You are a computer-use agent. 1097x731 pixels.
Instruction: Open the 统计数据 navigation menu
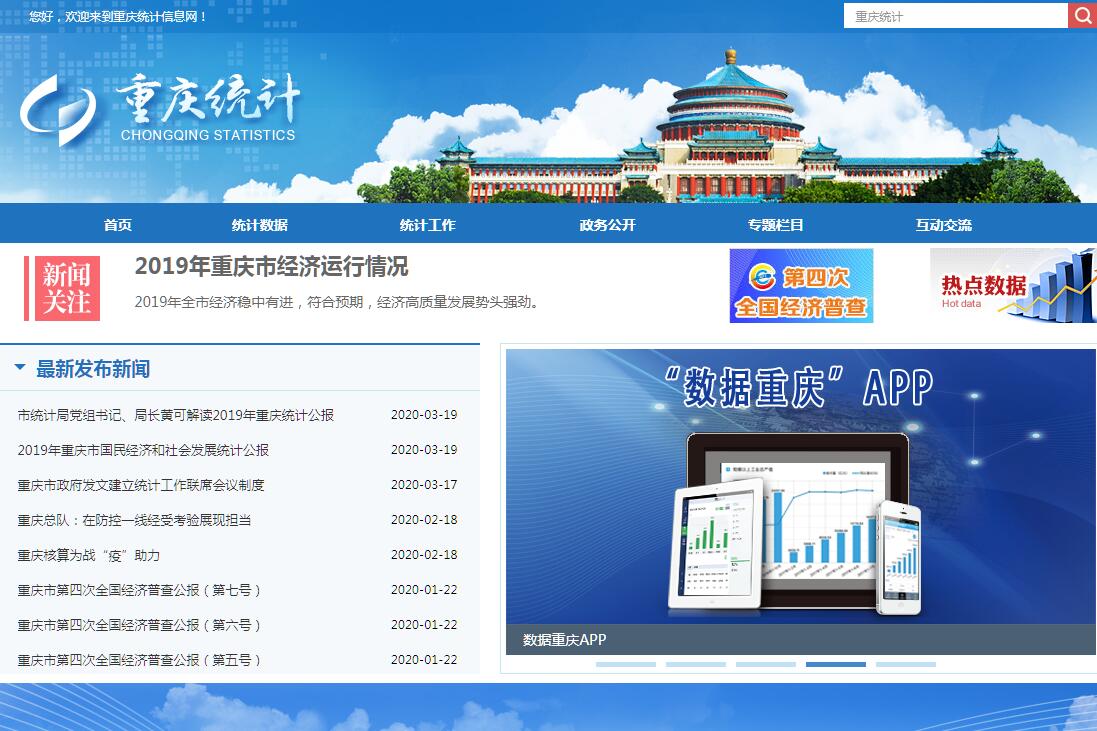(260, 225)
